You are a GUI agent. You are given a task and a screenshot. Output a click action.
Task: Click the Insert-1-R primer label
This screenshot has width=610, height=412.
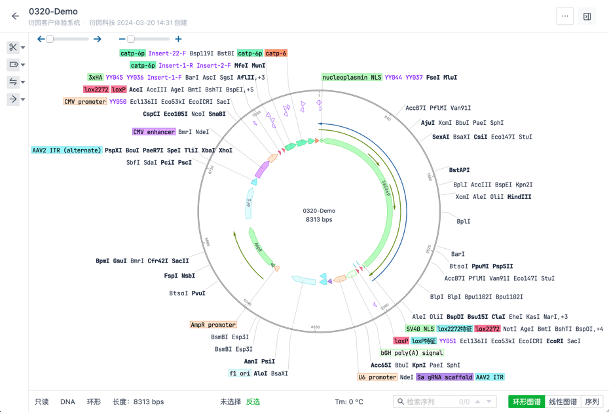click(176, 65)
